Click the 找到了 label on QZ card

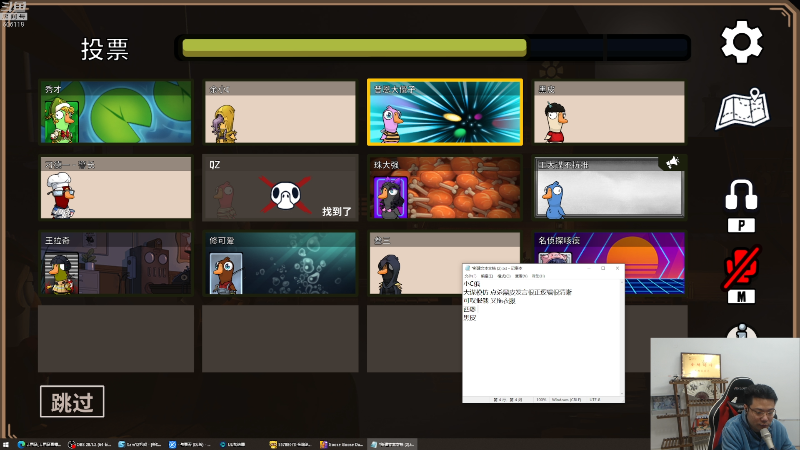337,211
